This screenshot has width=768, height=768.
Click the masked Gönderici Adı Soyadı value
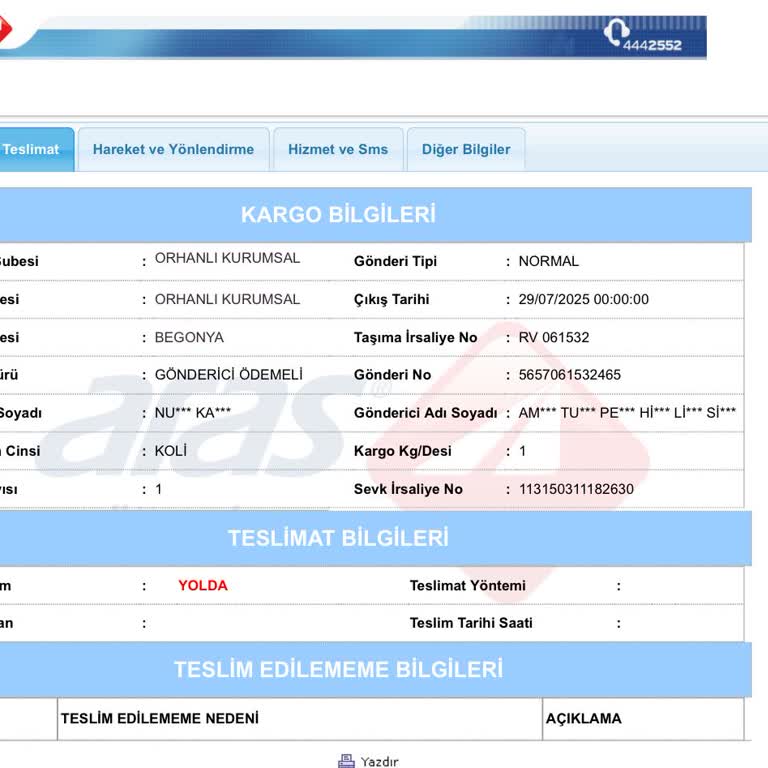627,413
